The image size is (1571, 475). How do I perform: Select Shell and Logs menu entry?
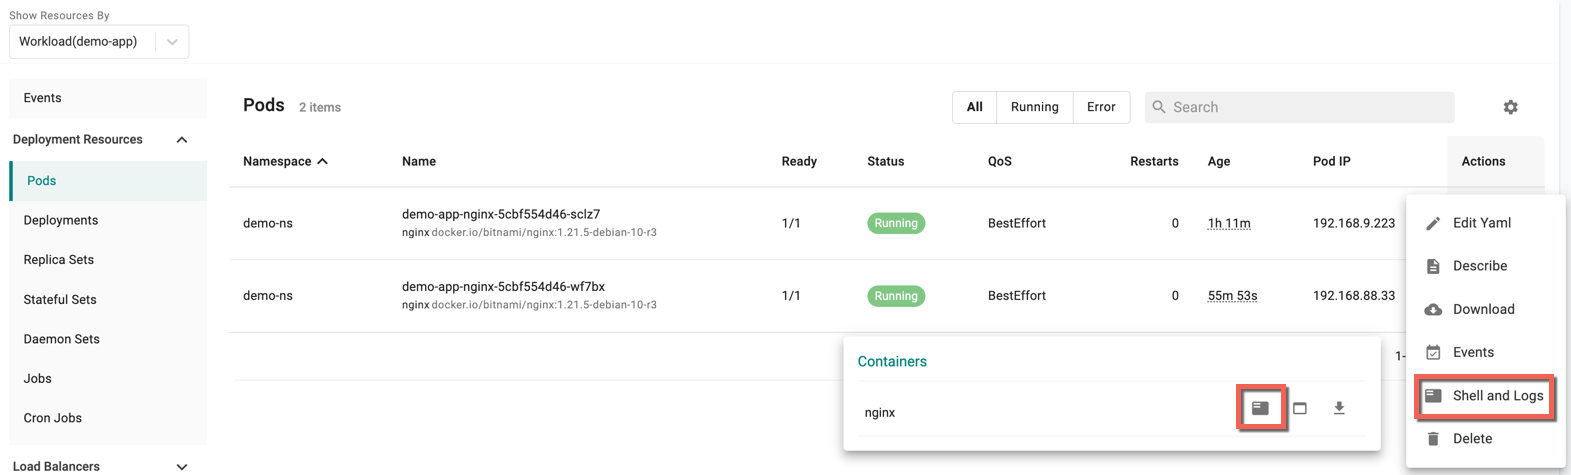(1484, 396)
